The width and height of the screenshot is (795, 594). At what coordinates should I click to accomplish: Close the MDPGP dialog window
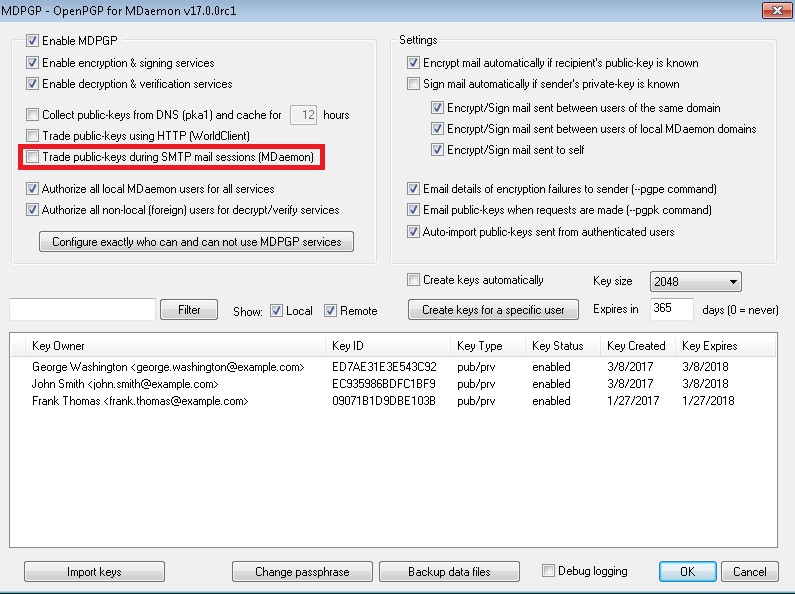coord(777,10)
